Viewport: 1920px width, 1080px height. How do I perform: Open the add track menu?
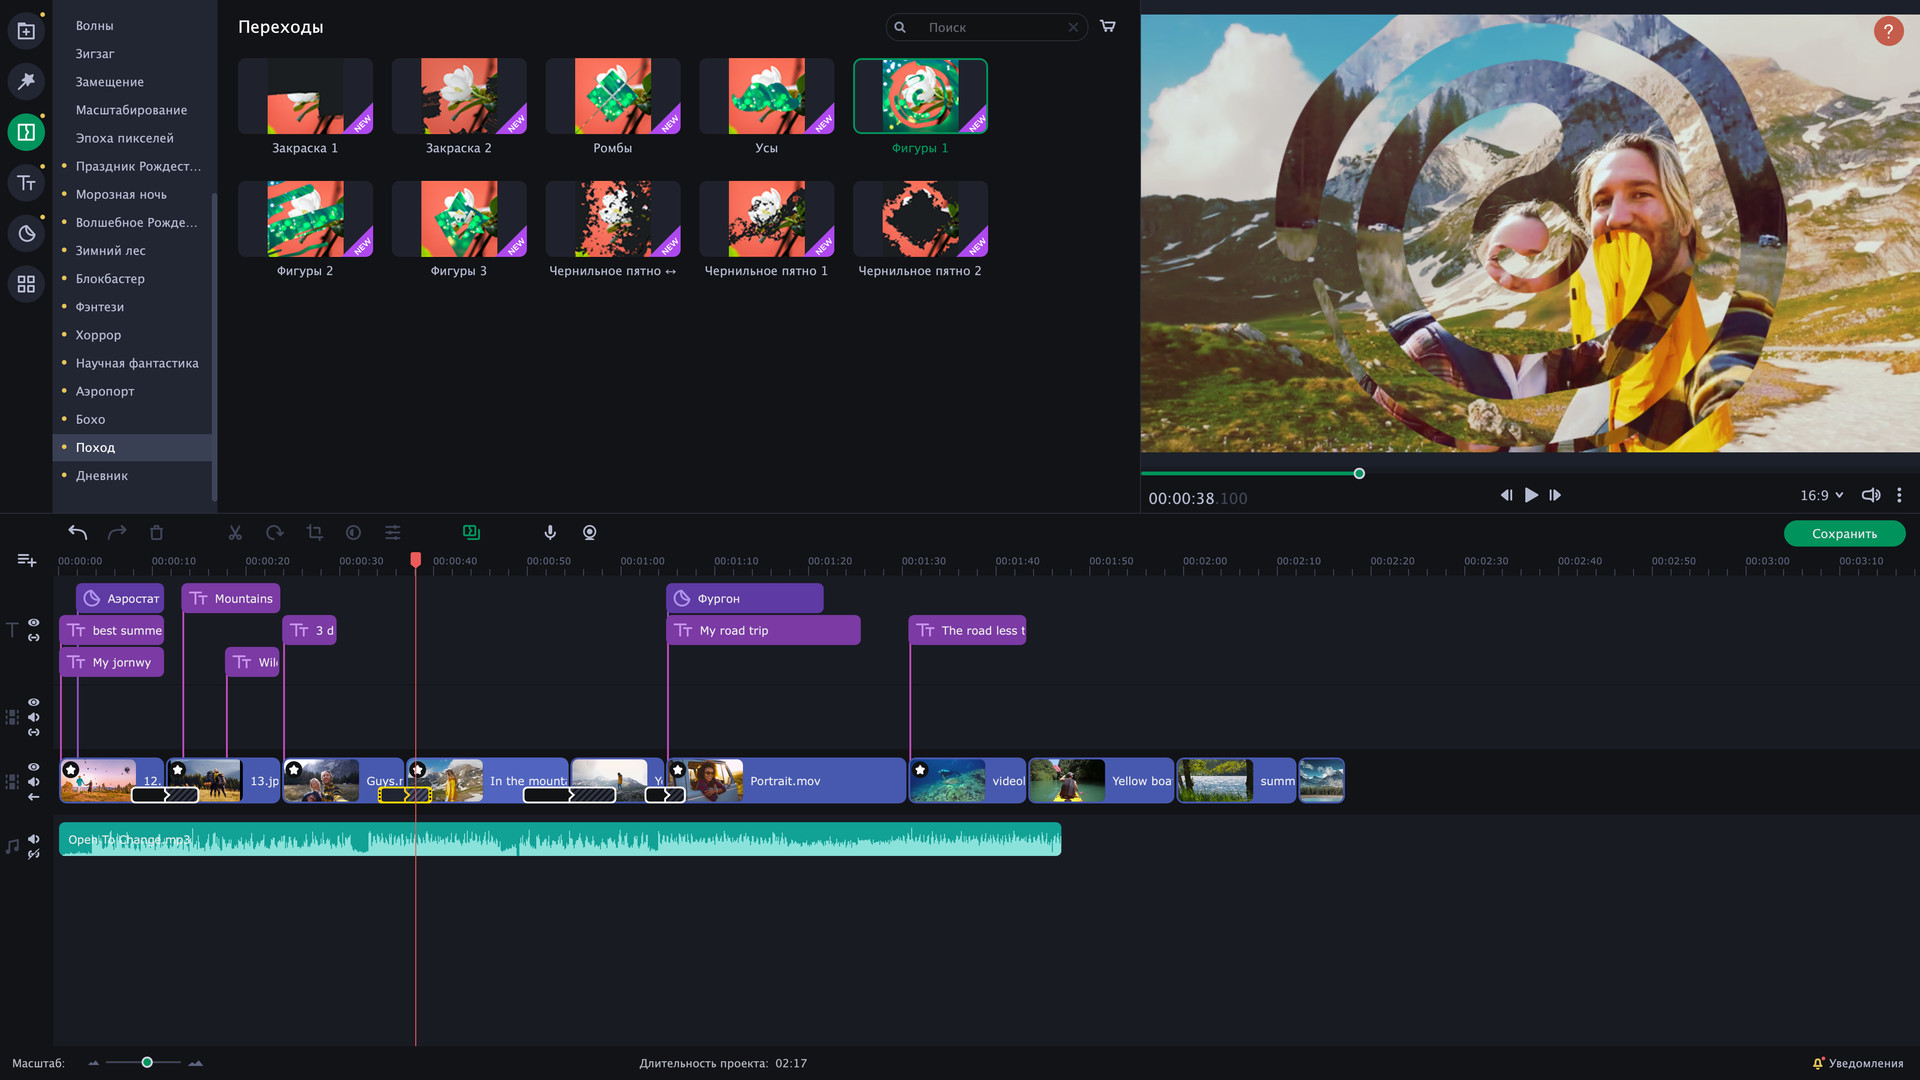(27, 561)
